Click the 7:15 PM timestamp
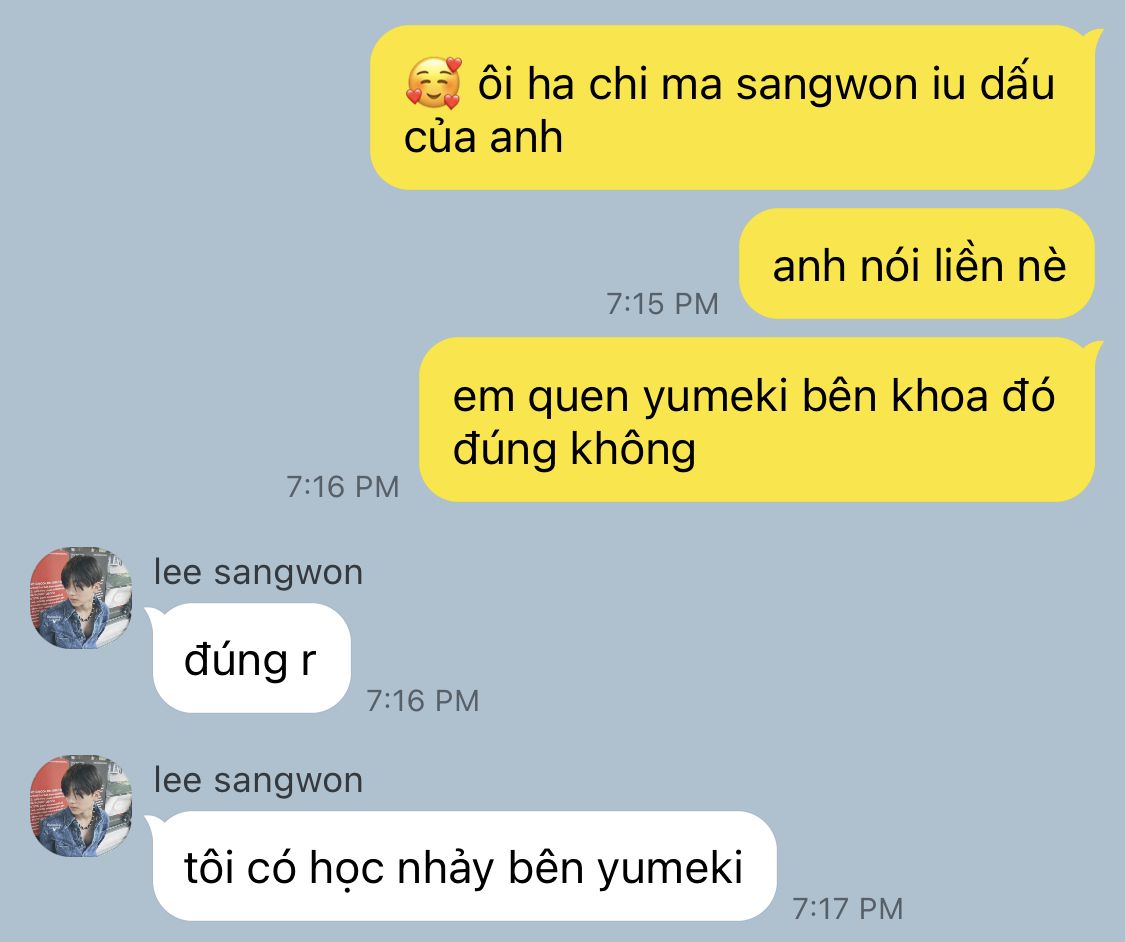This screenshot has width=1125, height=942. pos(662,303)
